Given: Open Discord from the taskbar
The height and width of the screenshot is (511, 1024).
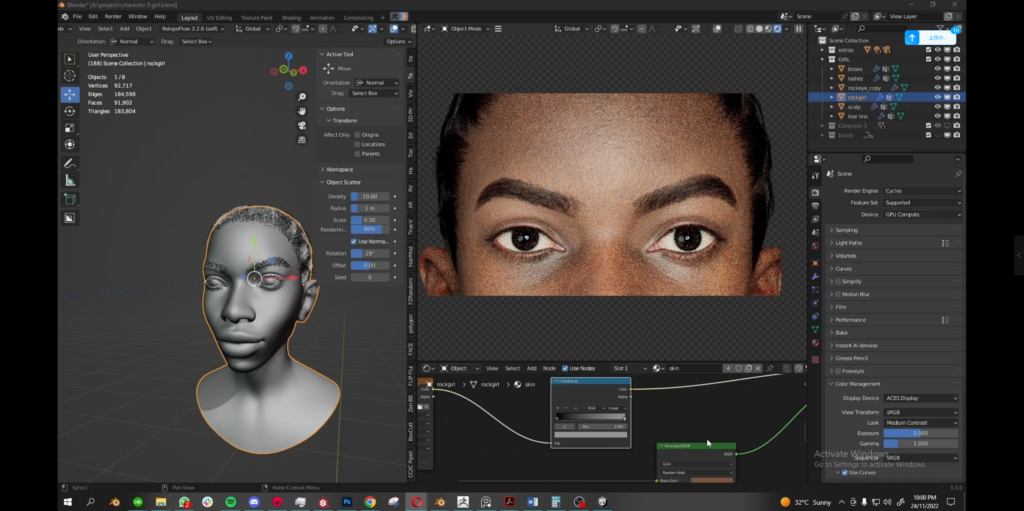Looking at the screenshot, I should pos(254,502).
